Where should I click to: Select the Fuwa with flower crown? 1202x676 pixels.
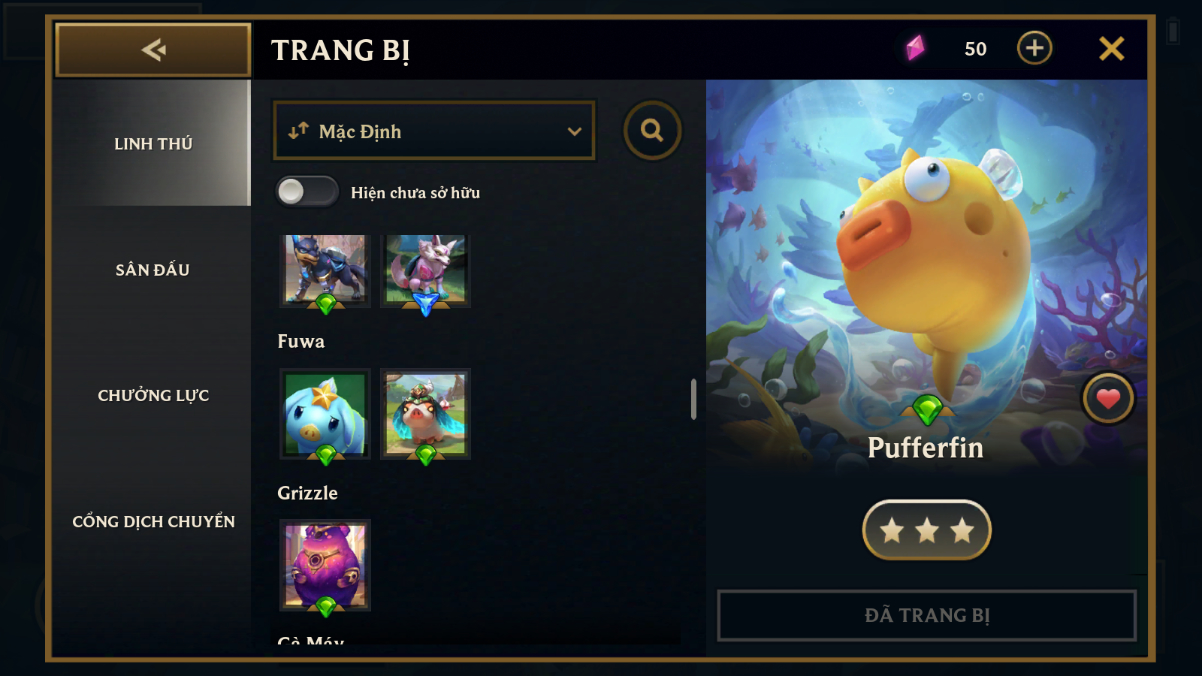tap(425, 414)
